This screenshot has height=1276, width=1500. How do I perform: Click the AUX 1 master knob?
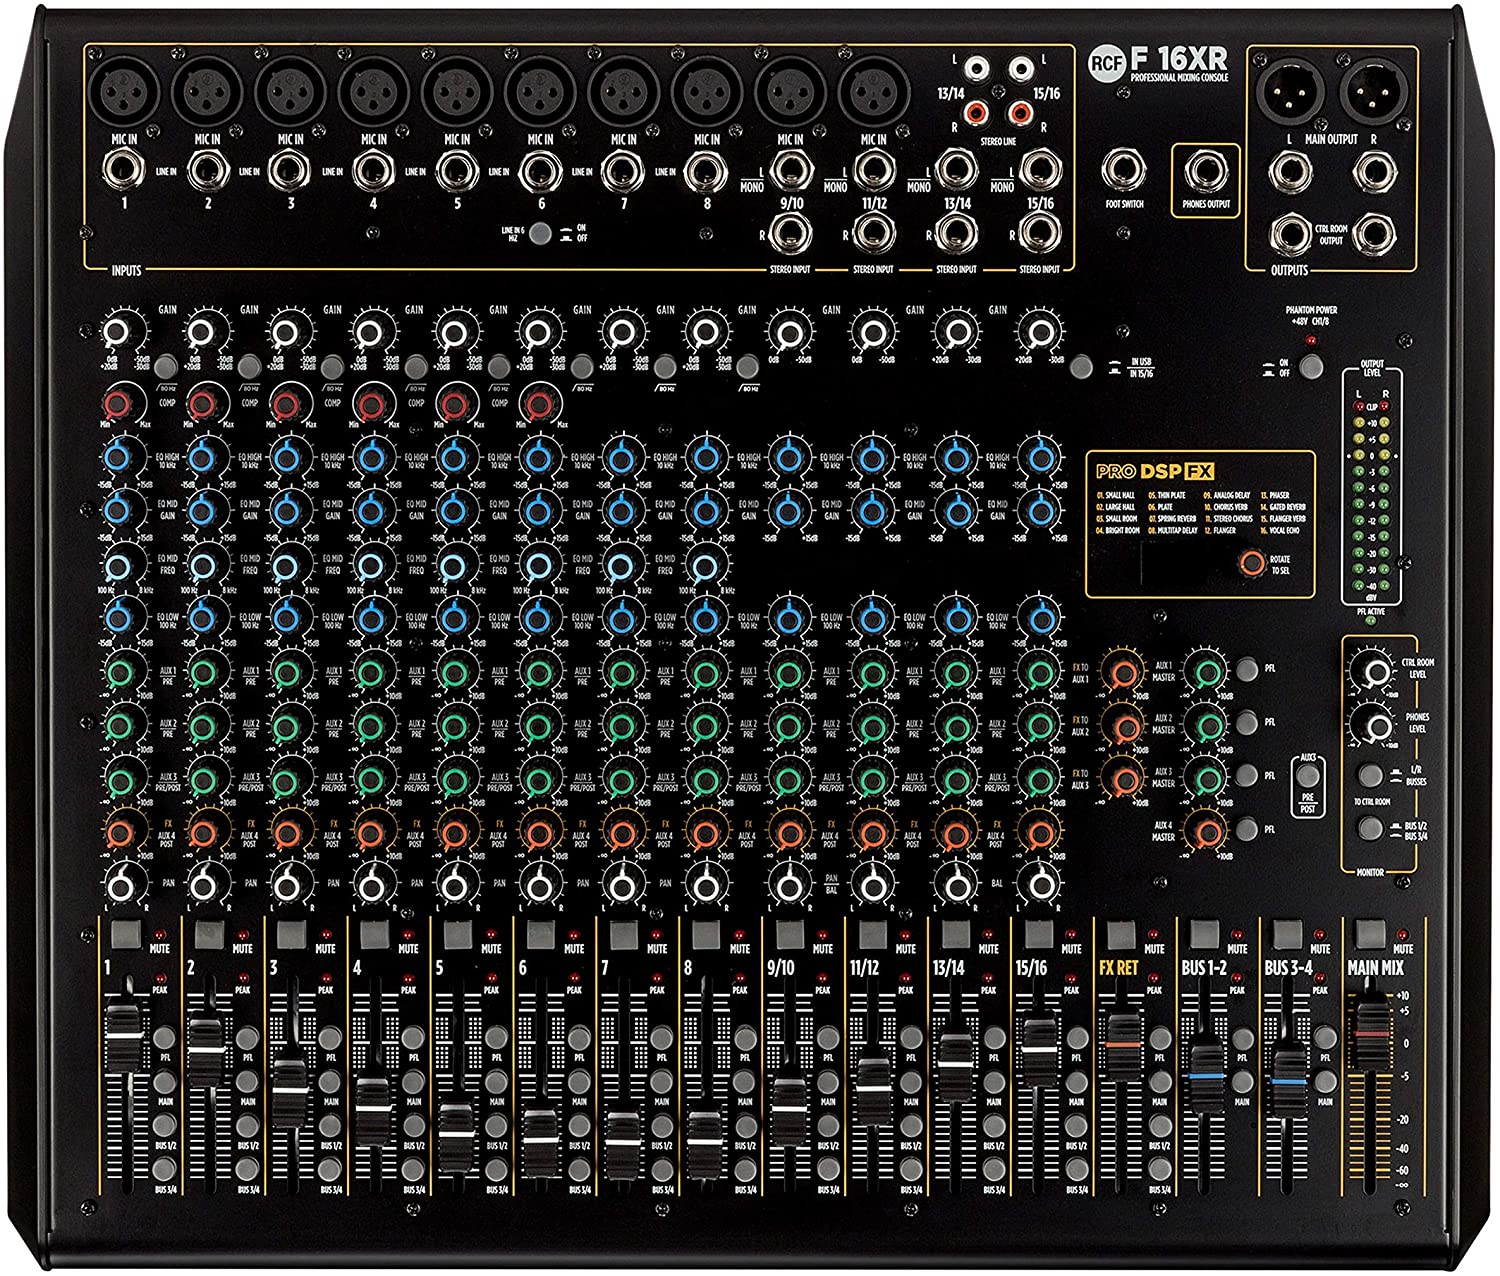tap(1205, 671)
